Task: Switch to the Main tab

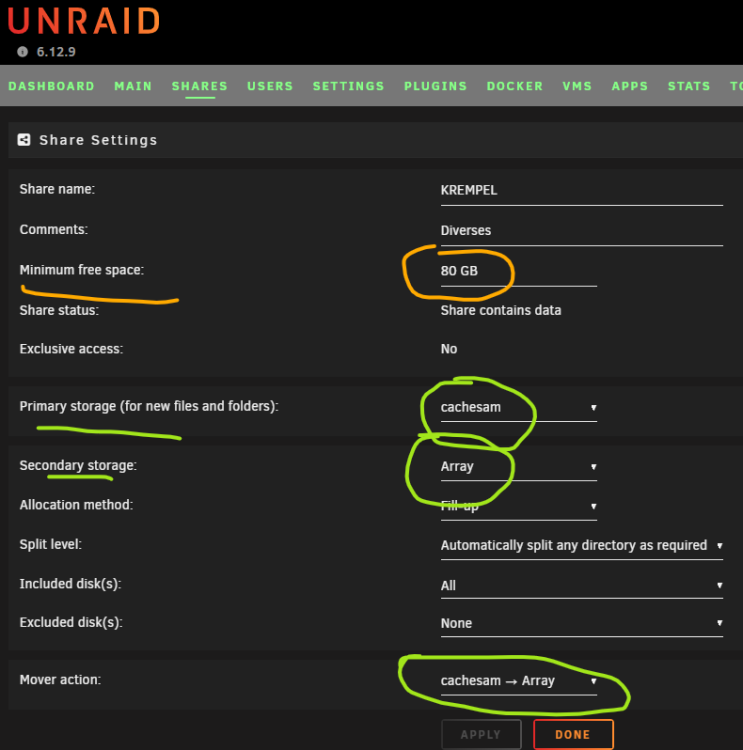Action: [133, 86]
